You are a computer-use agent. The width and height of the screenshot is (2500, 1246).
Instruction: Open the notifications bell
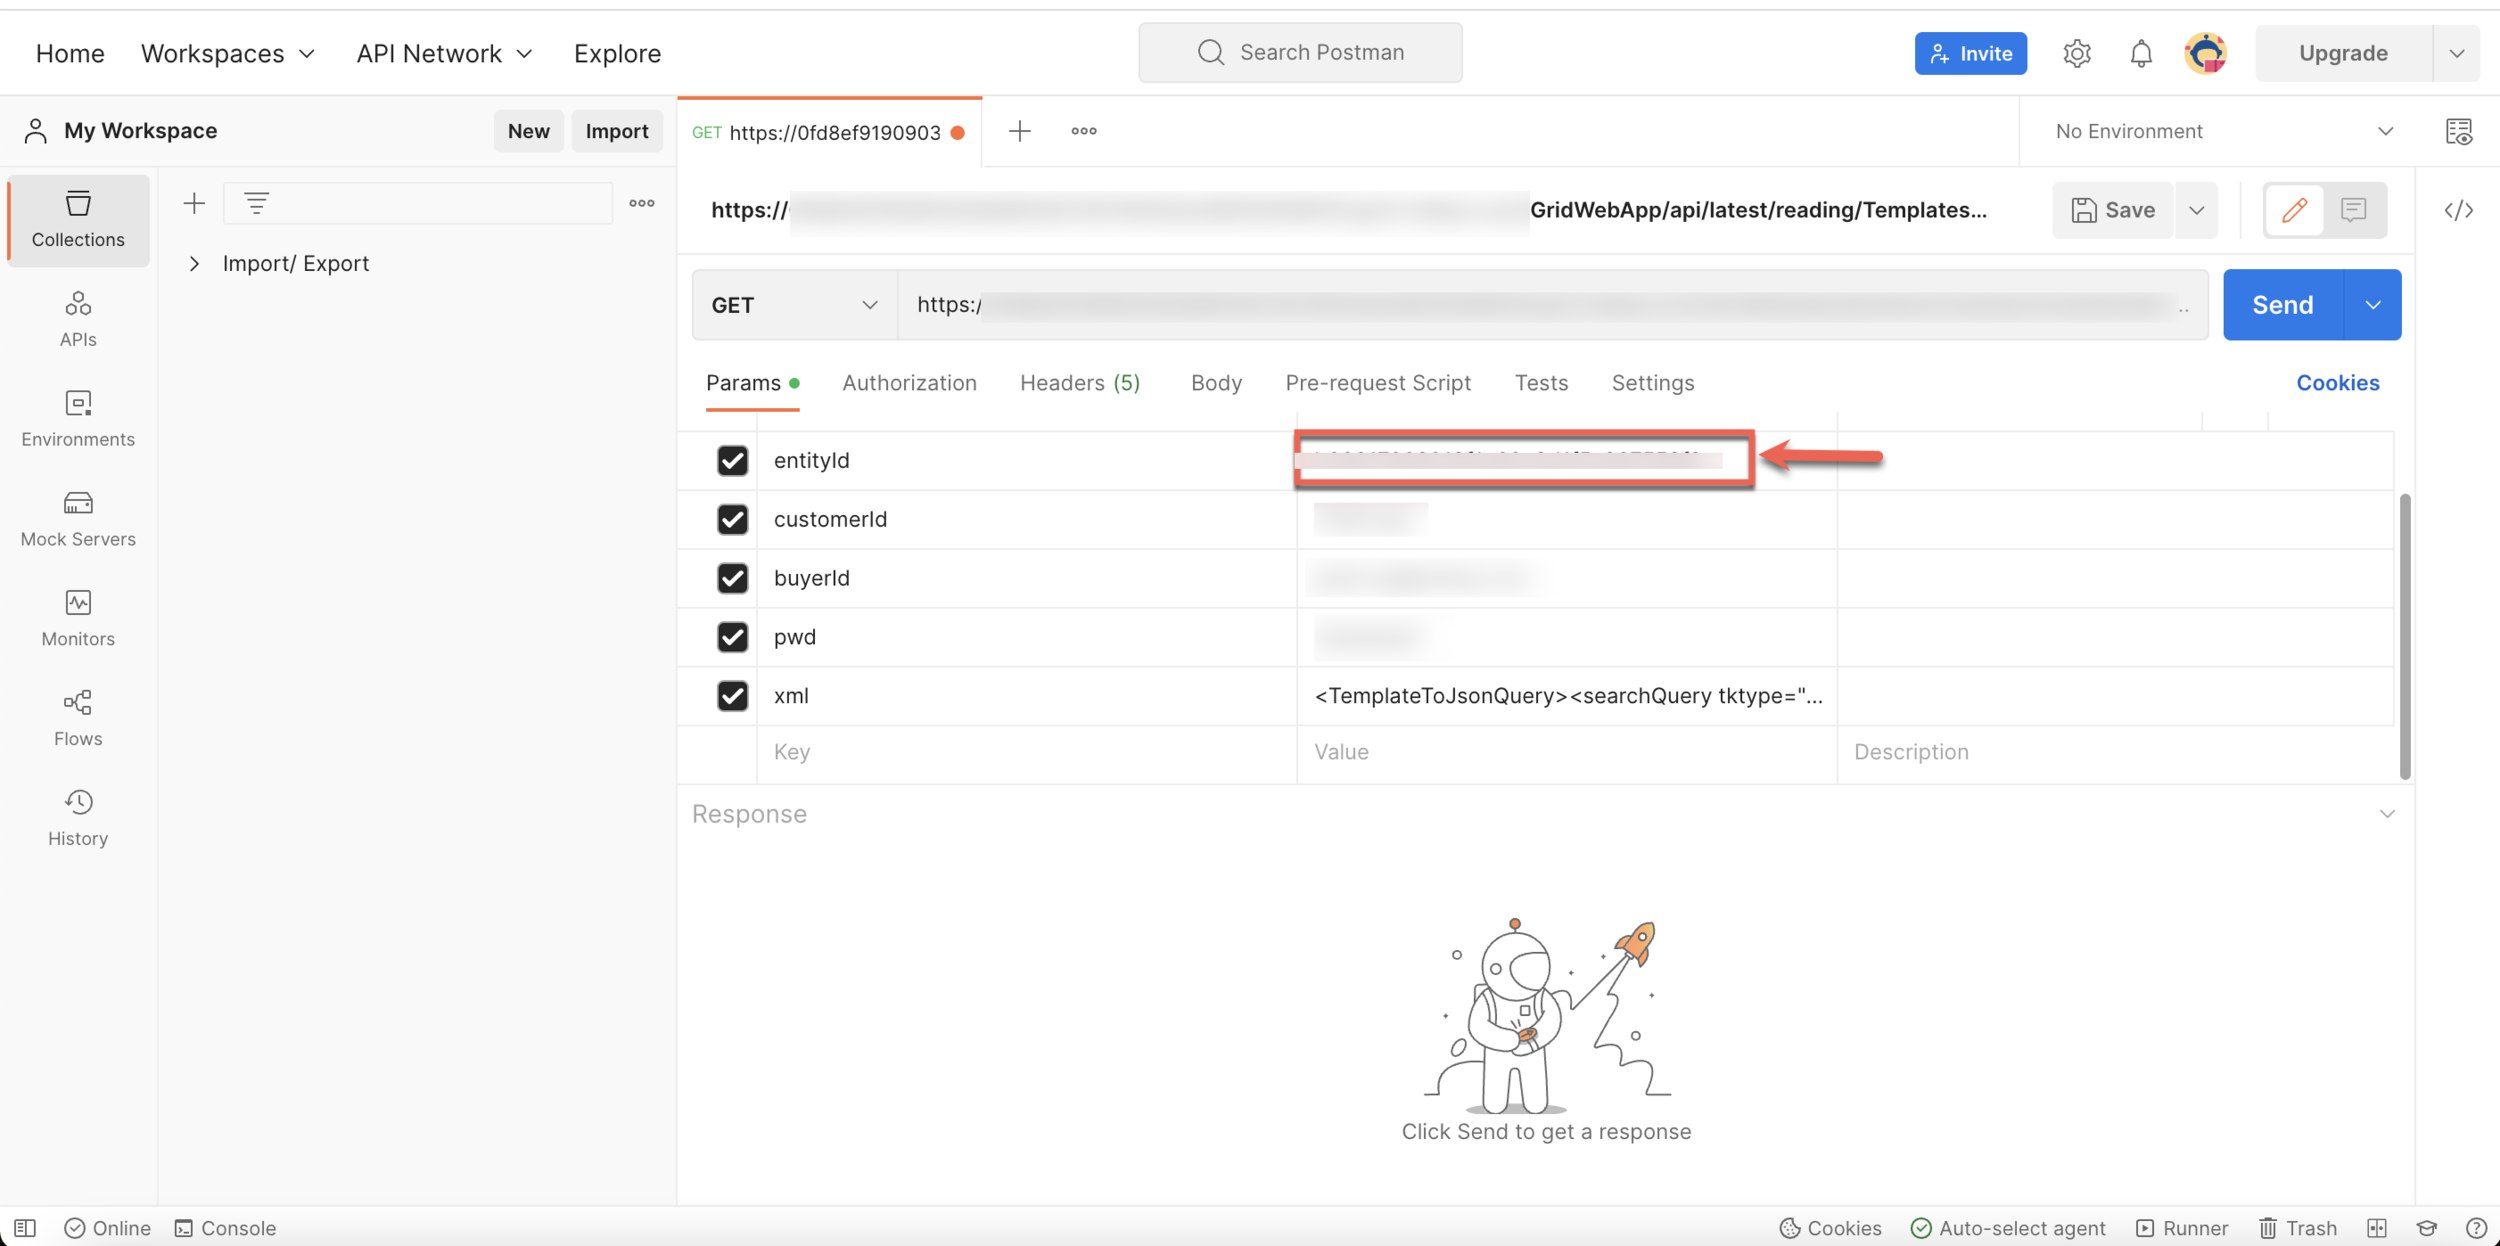(2141, 53)
